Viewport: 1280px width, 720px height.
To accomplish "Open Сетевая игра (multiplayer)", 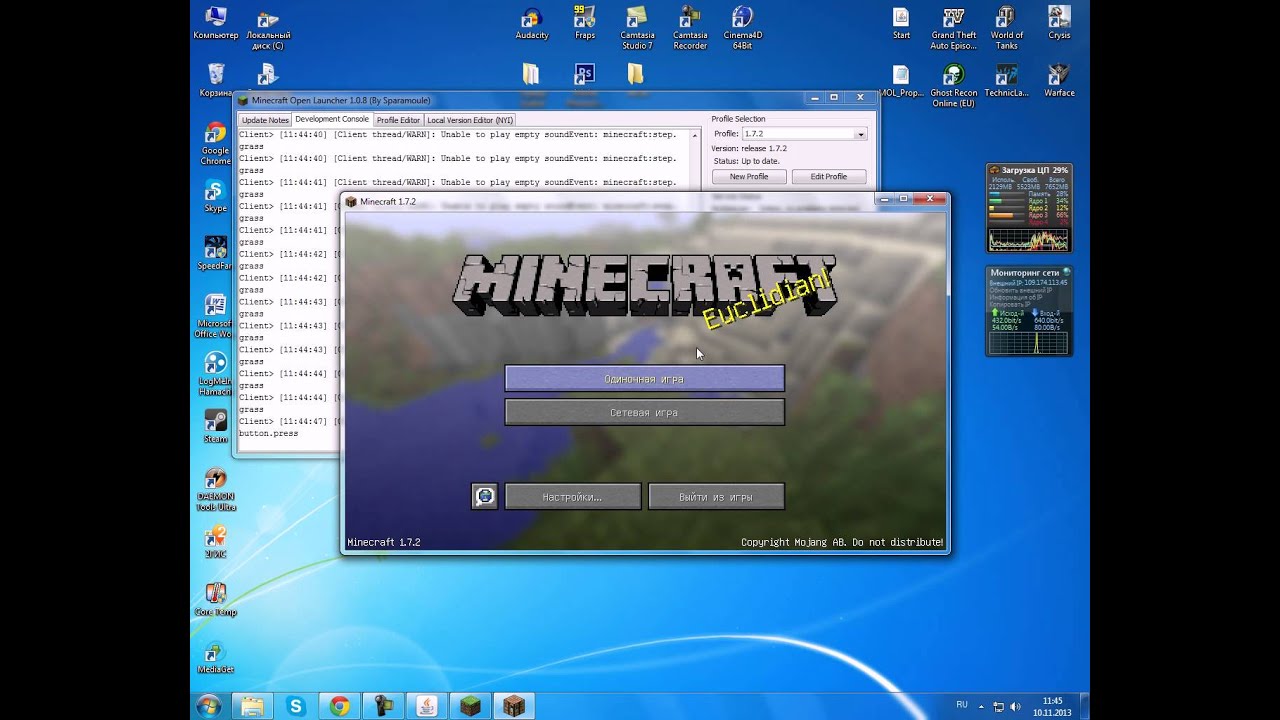I will (x=644, y=412).
